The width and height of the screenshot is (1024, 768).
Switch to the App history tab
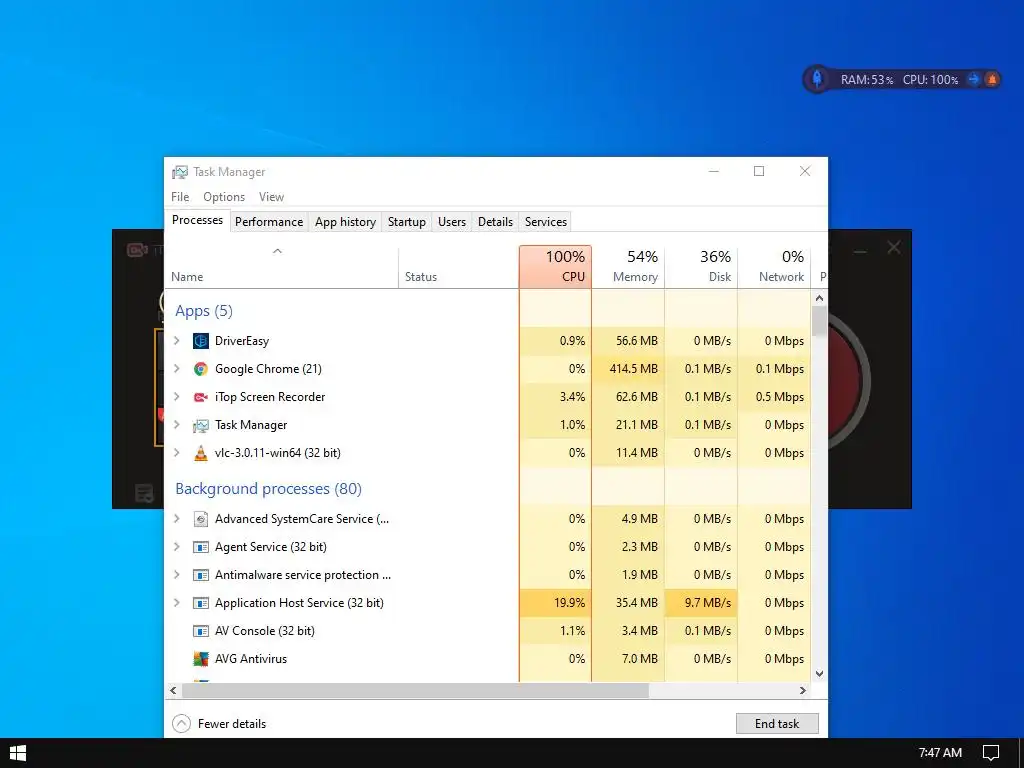click(345, 222)
